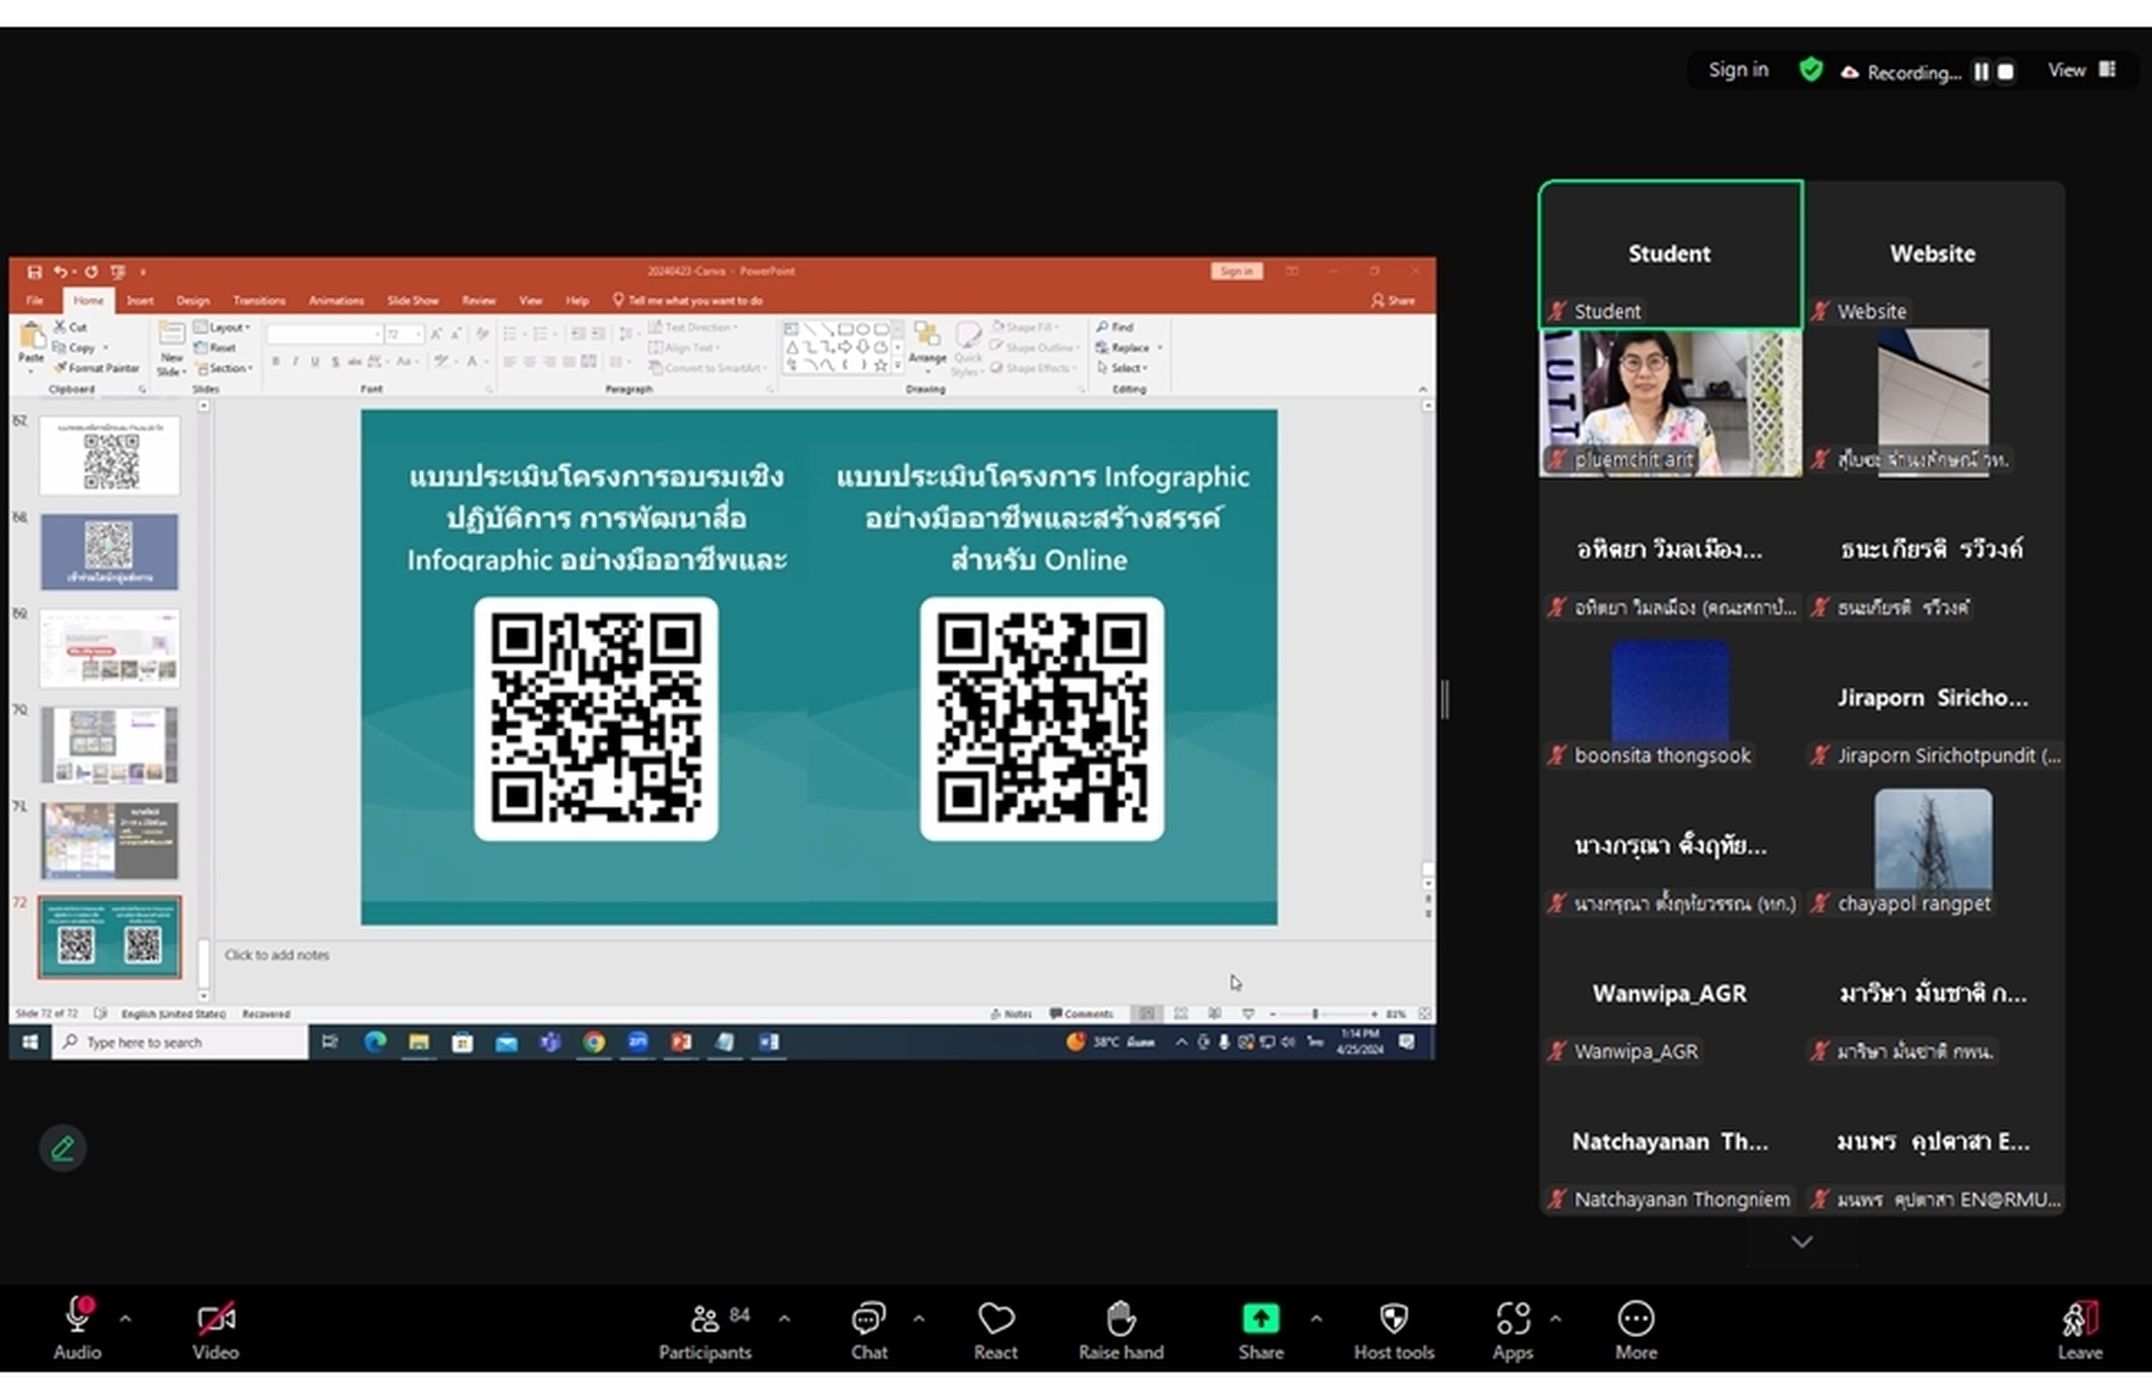
Task: Open Chrome from the Windows taskbar
Action: [x=594, y=1042]
